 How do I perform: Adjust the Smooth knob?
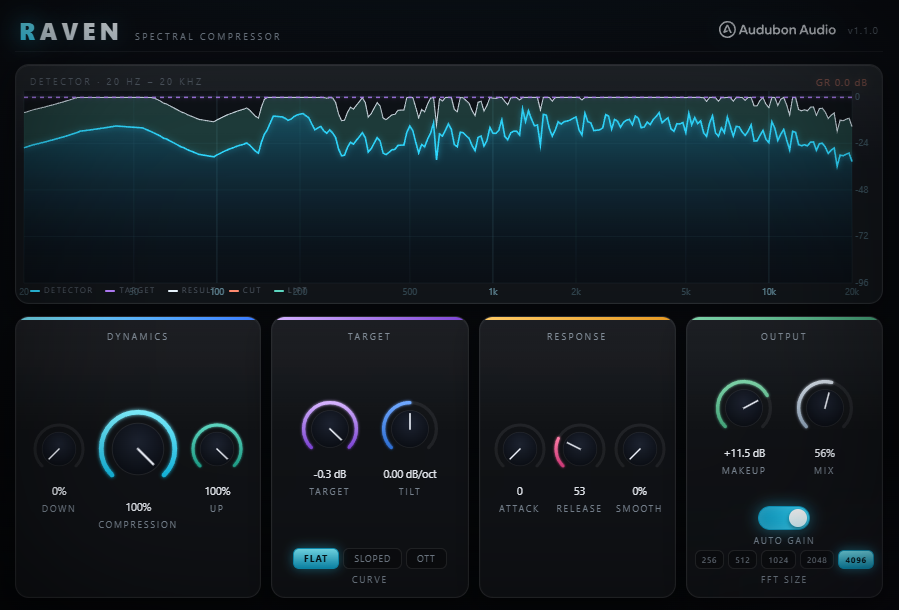(x=639, y=449)
